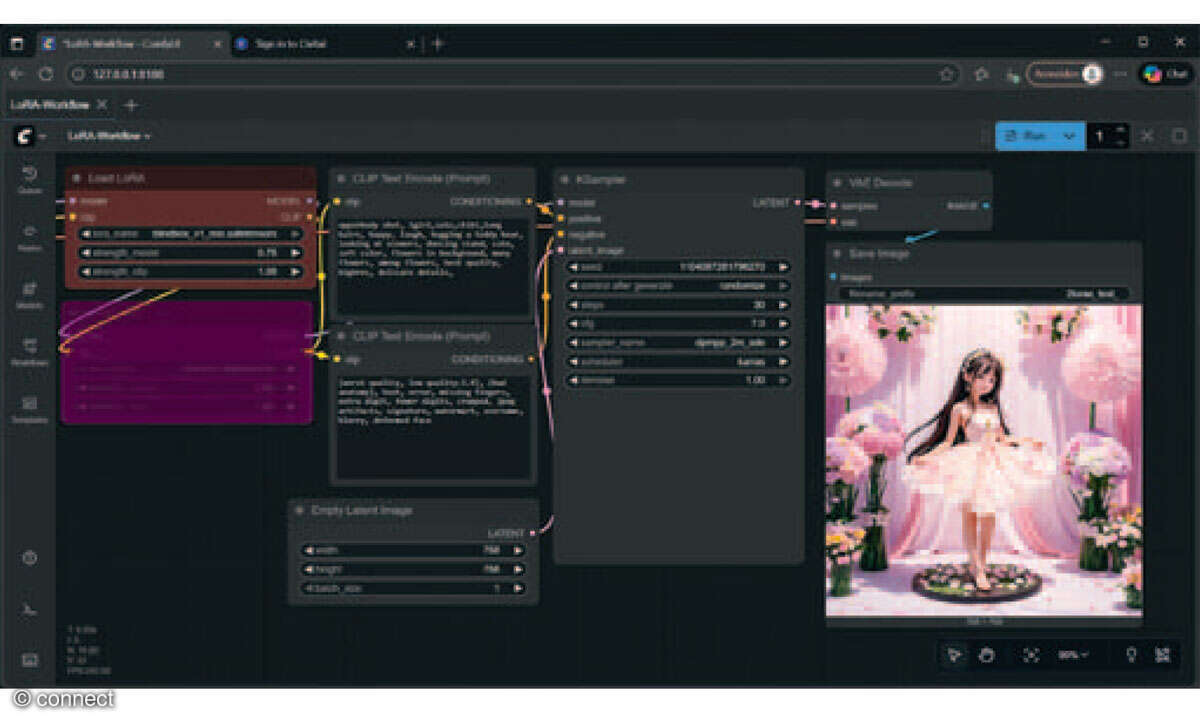Viewport: 1200px width, 720px height.
Task: Select the pointer tool in the canvas toolbar
Action: point(955,655)
